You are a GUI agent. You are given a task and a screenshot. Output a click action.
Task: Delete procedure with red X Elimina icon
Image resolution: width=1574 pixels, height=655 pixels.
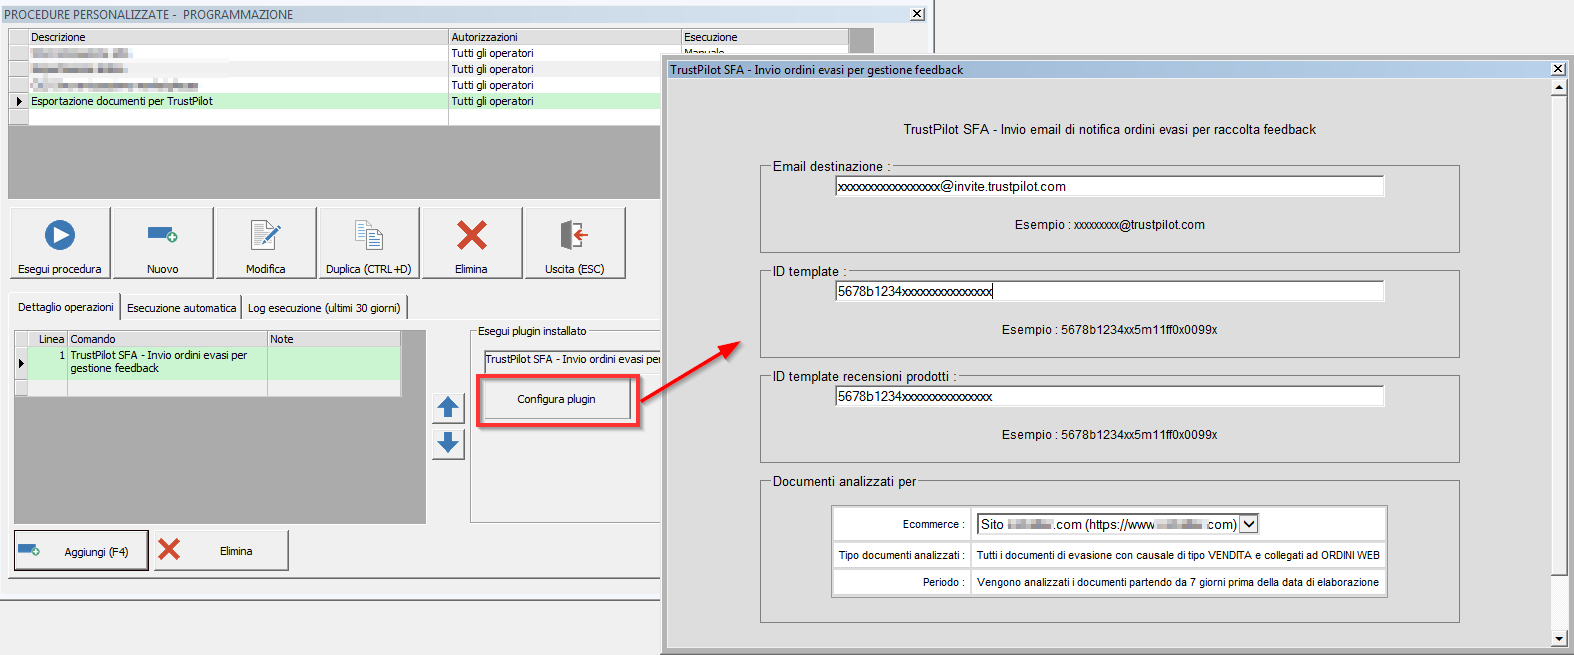point(471,236)
